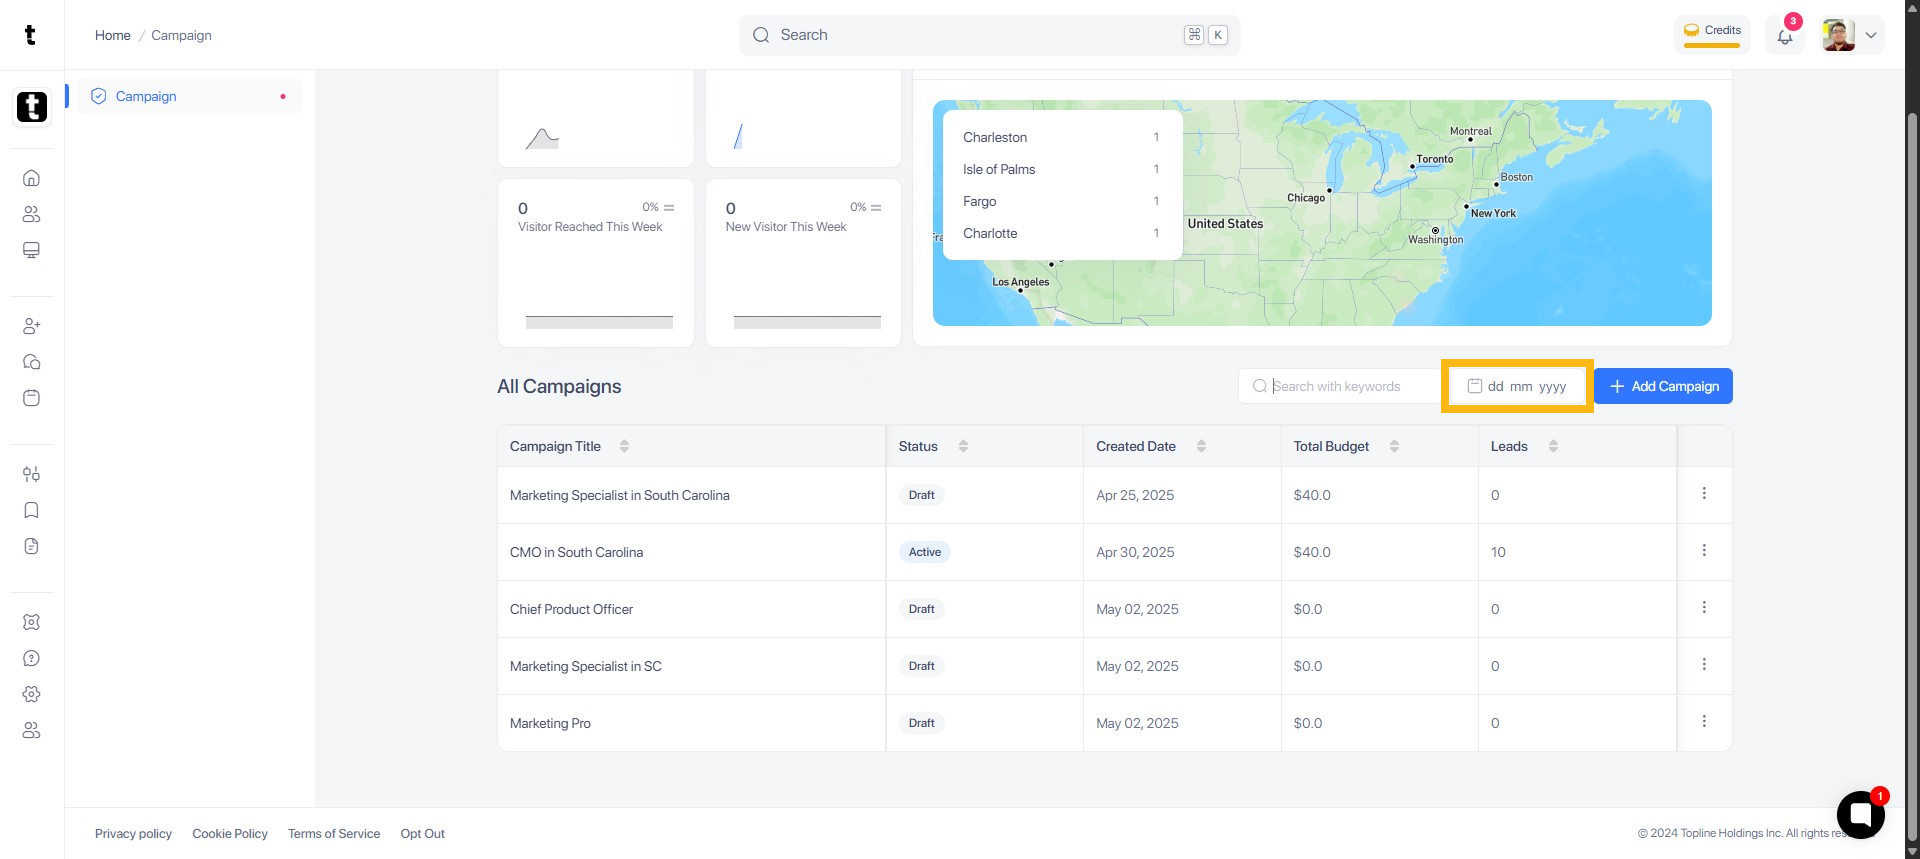Click the Add Campaign button
The height and width of the screenshot is (859, 1920).
click(x=1663, y=386)
